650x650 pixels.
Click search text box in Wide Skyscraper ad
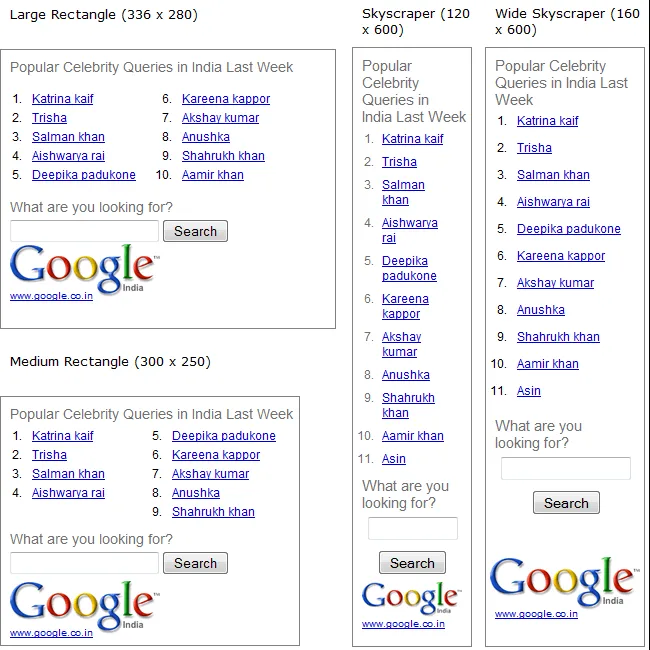[x=565, y=468]
